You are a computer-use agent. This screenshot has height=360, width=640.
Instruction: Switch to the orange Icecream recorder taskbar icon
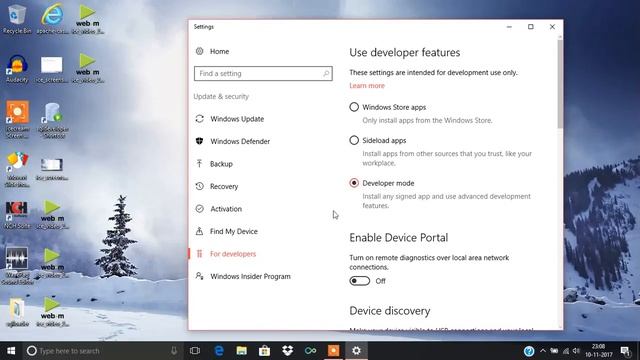click(333, 351)
